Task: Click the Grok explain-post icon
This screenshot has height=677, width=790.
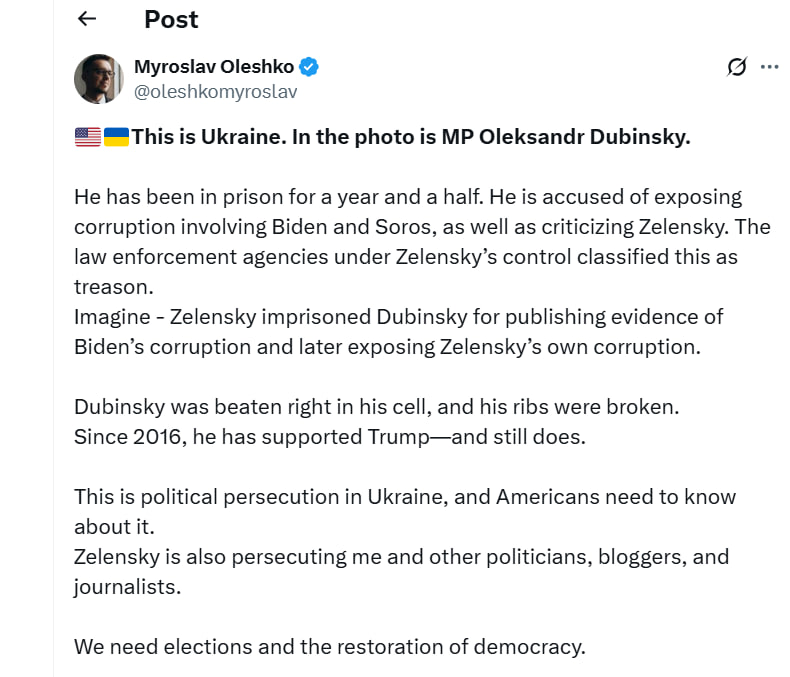Action: coord(737,66)
